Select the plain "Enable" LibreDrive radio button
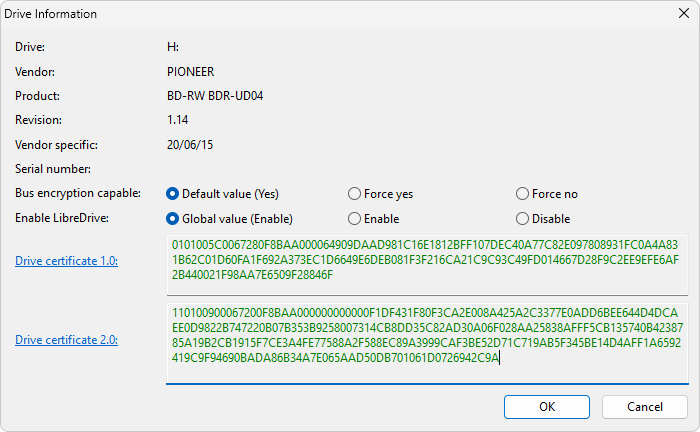Image resolution: width=700 pixels, height=432 pixels. pos(355,219)
